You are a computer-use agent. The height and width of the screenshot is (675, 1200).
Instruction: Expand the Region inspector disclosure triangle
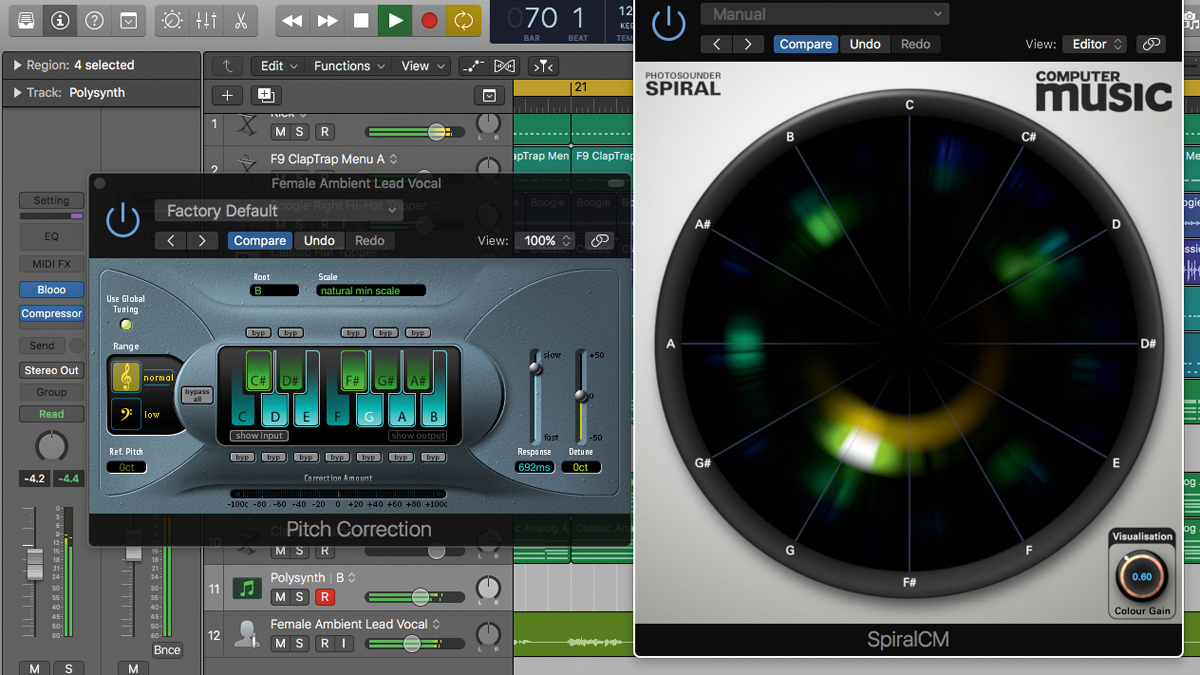(x=17, y=65)
